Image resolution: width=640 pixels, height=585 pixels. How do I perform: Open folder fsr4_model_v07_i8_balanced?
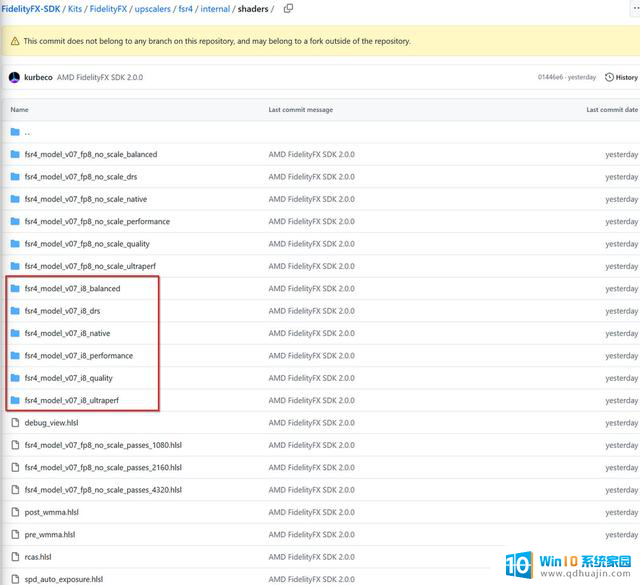click(x=72, y=289)
